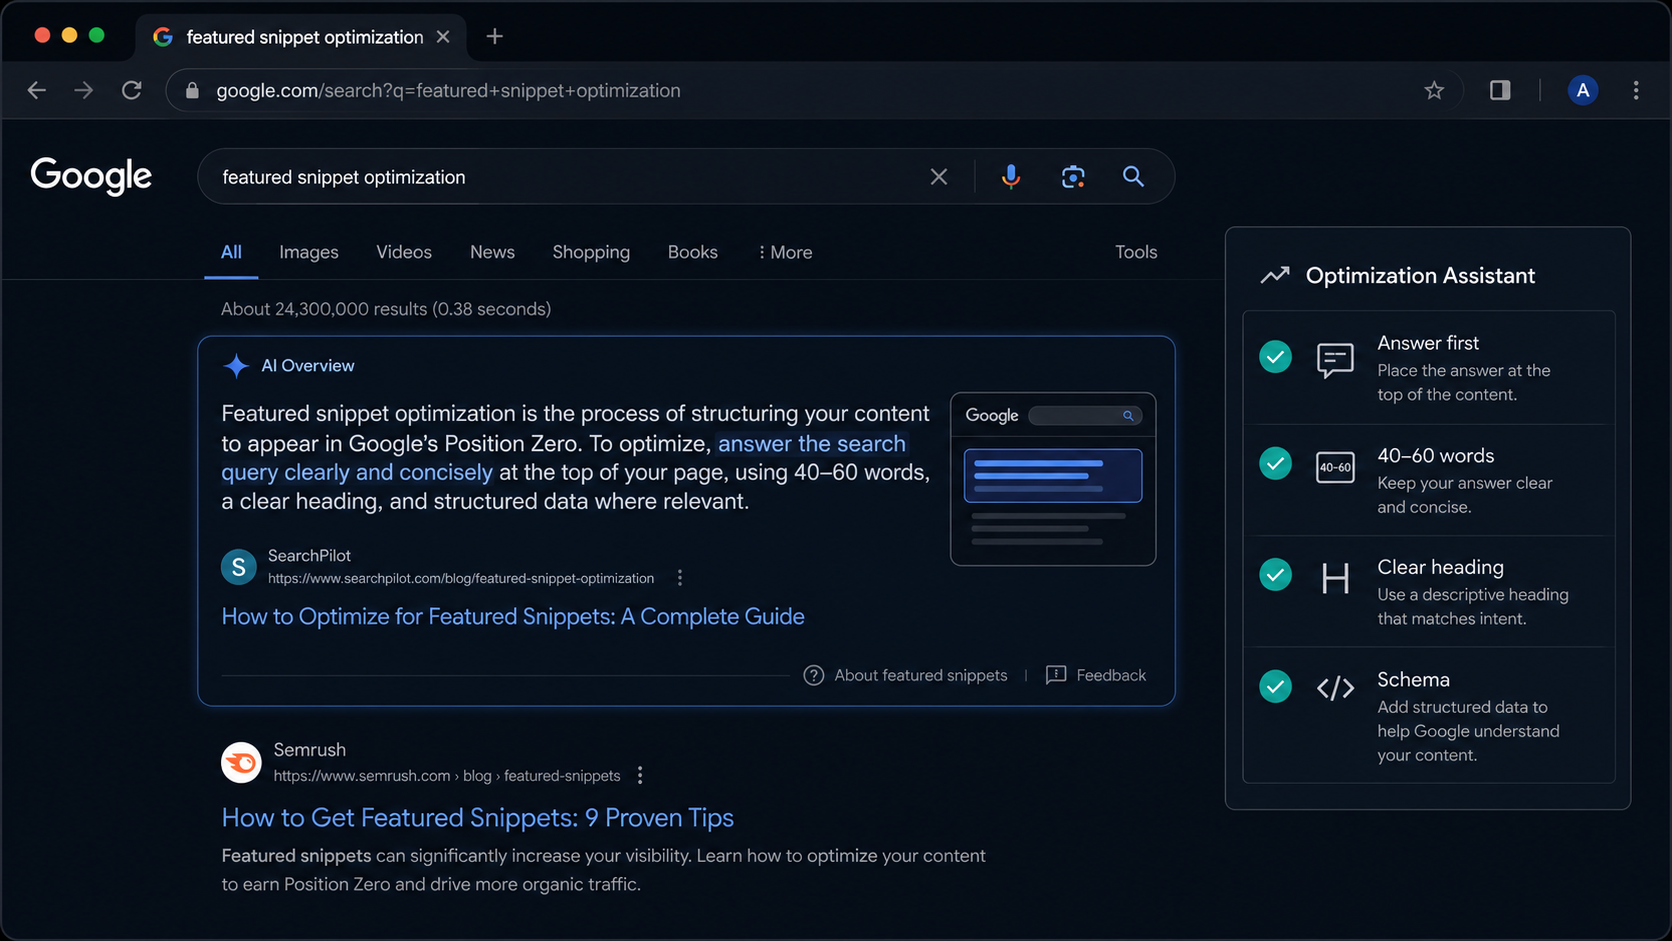
Task: Click the searchpilot.com URL text
Action: tap(461, 578)
